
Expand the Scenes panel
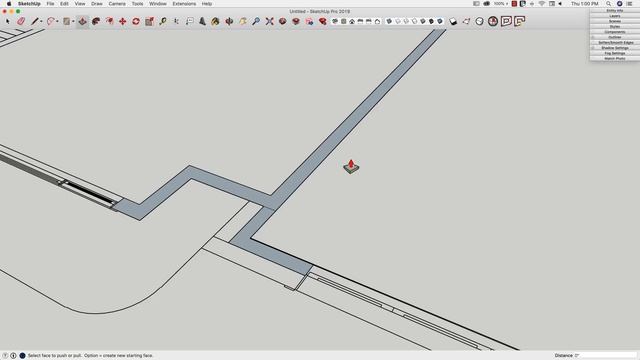click(615, 21)
